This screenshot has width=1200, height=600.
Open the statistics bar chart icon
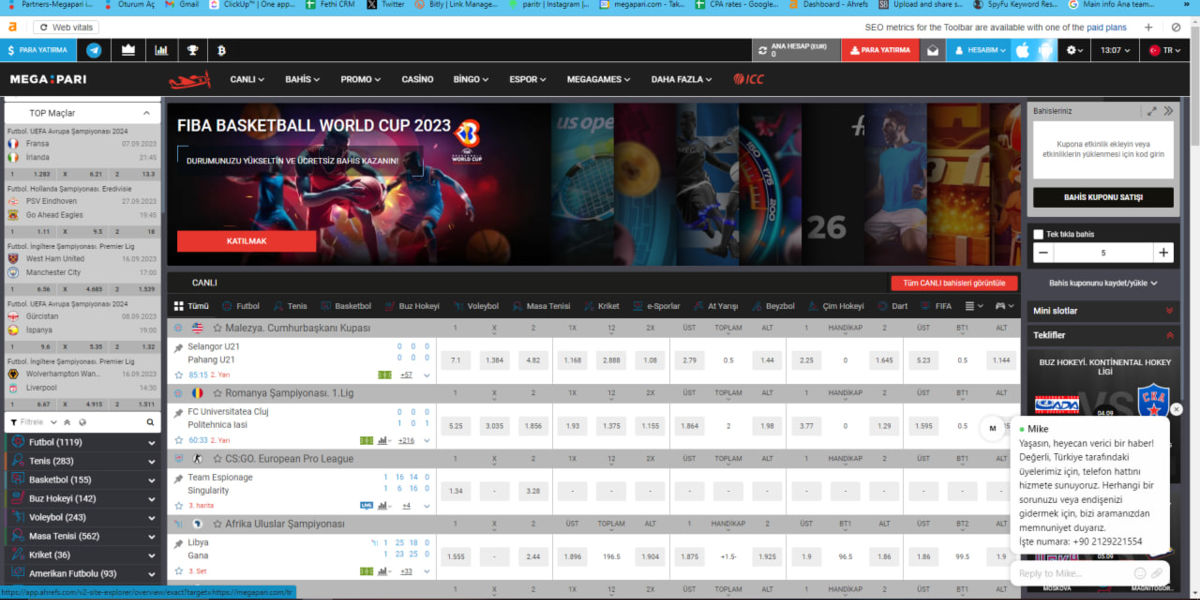(x=161, y=50)
